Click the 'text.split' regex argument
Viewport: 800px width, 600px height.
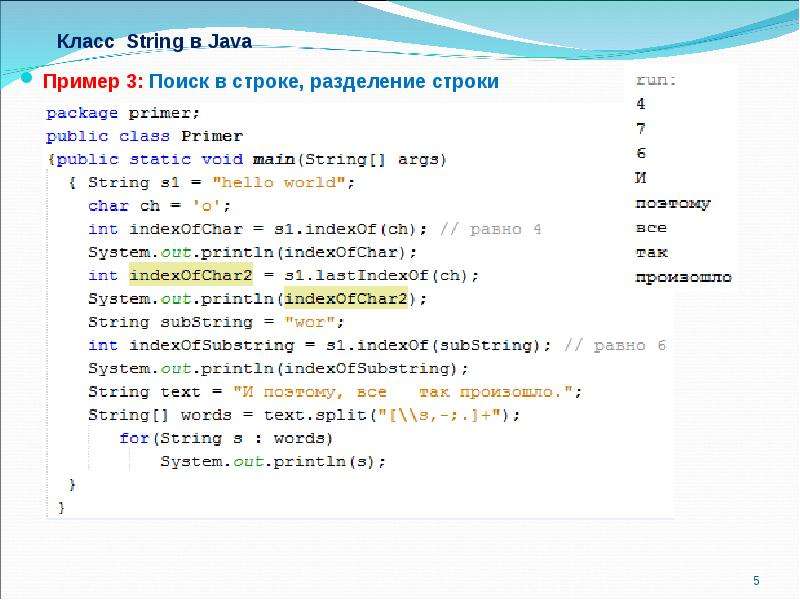click(439, 415)
